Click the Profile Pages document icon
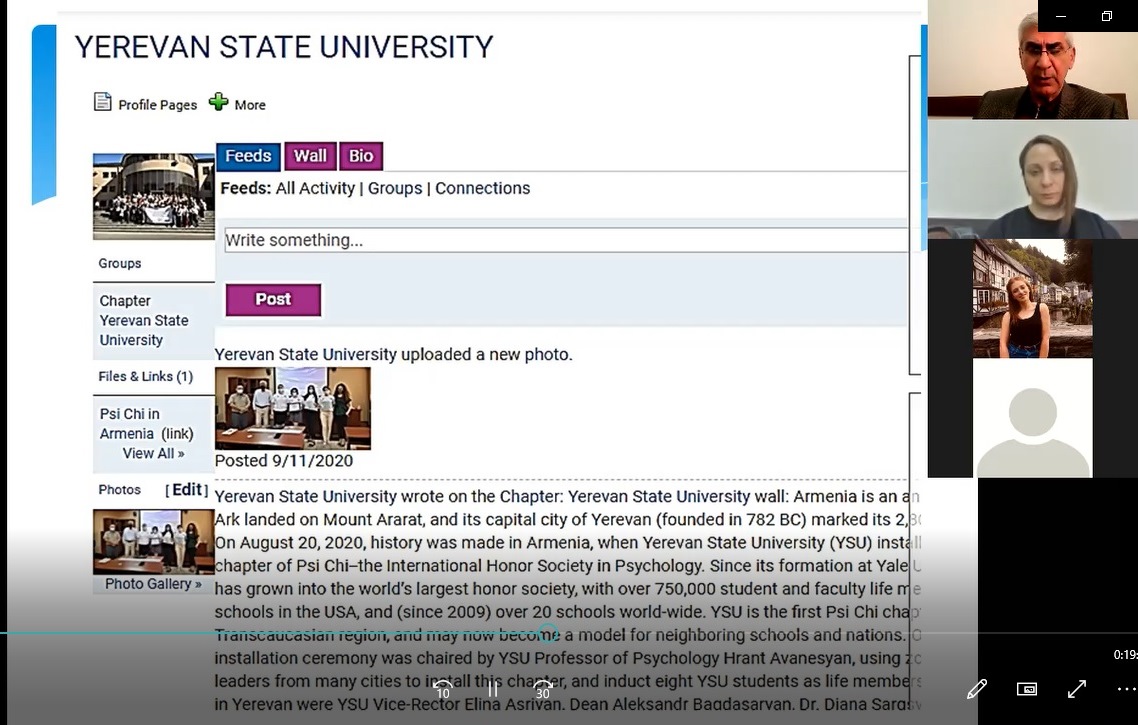This screenshot has height=725, width=1138. pos(103,102)
